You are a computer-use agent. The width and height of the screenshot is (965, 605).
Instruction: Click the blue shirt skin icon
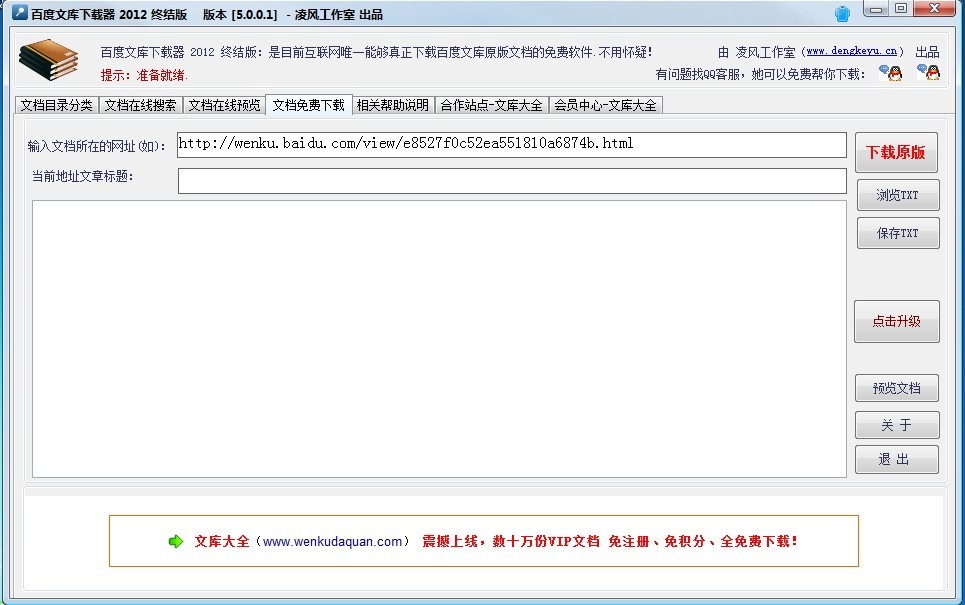[x=843, y=13]
